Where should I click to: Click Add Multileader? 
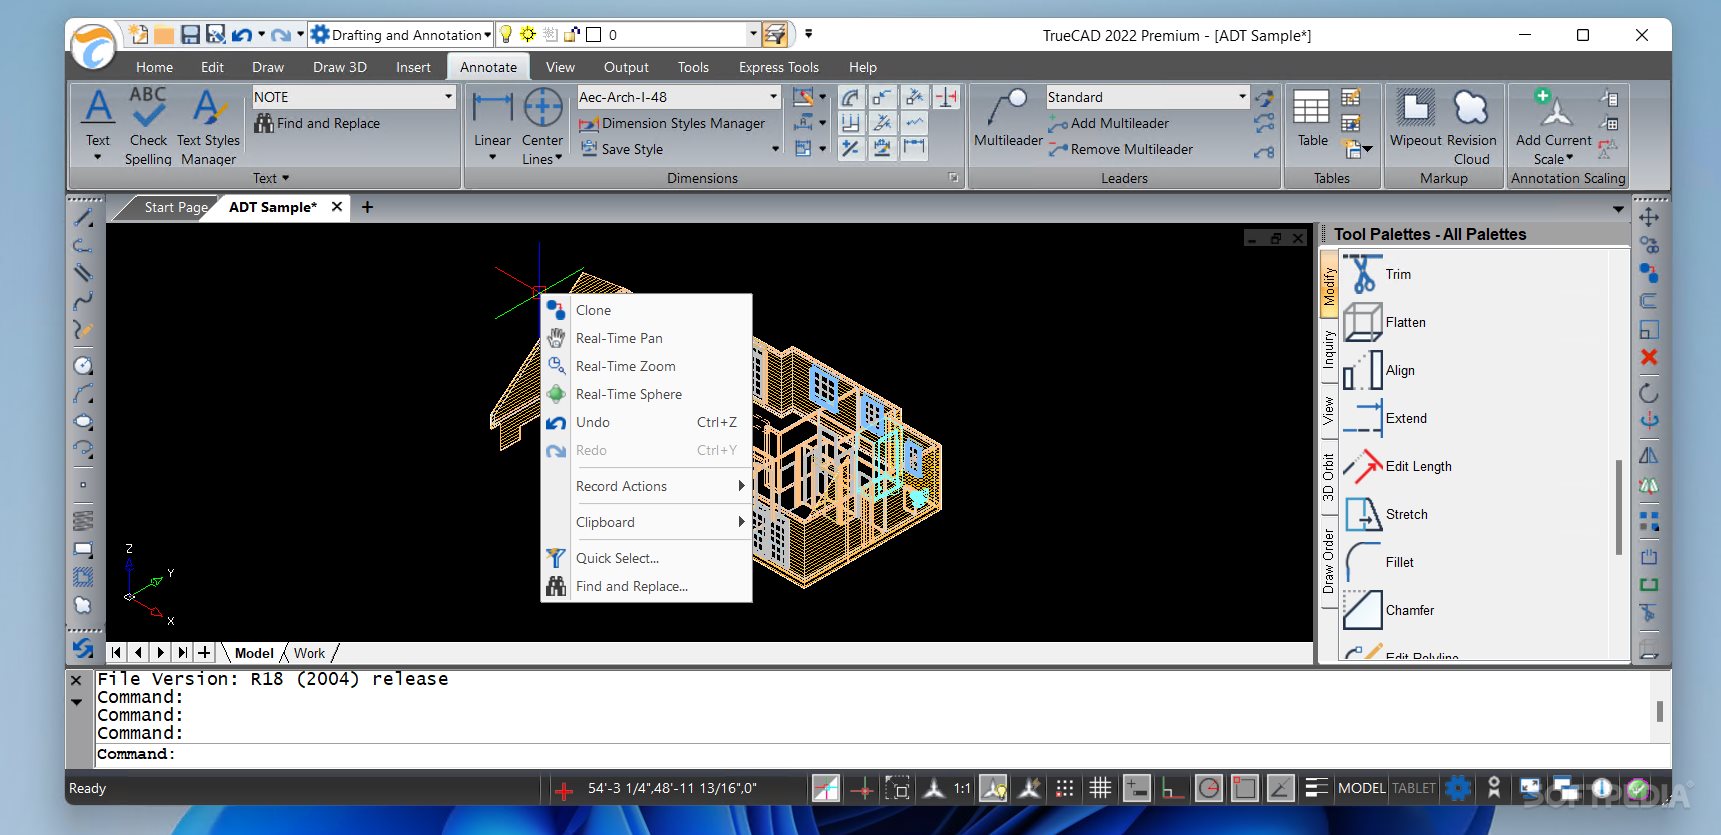pos(1108,123)
